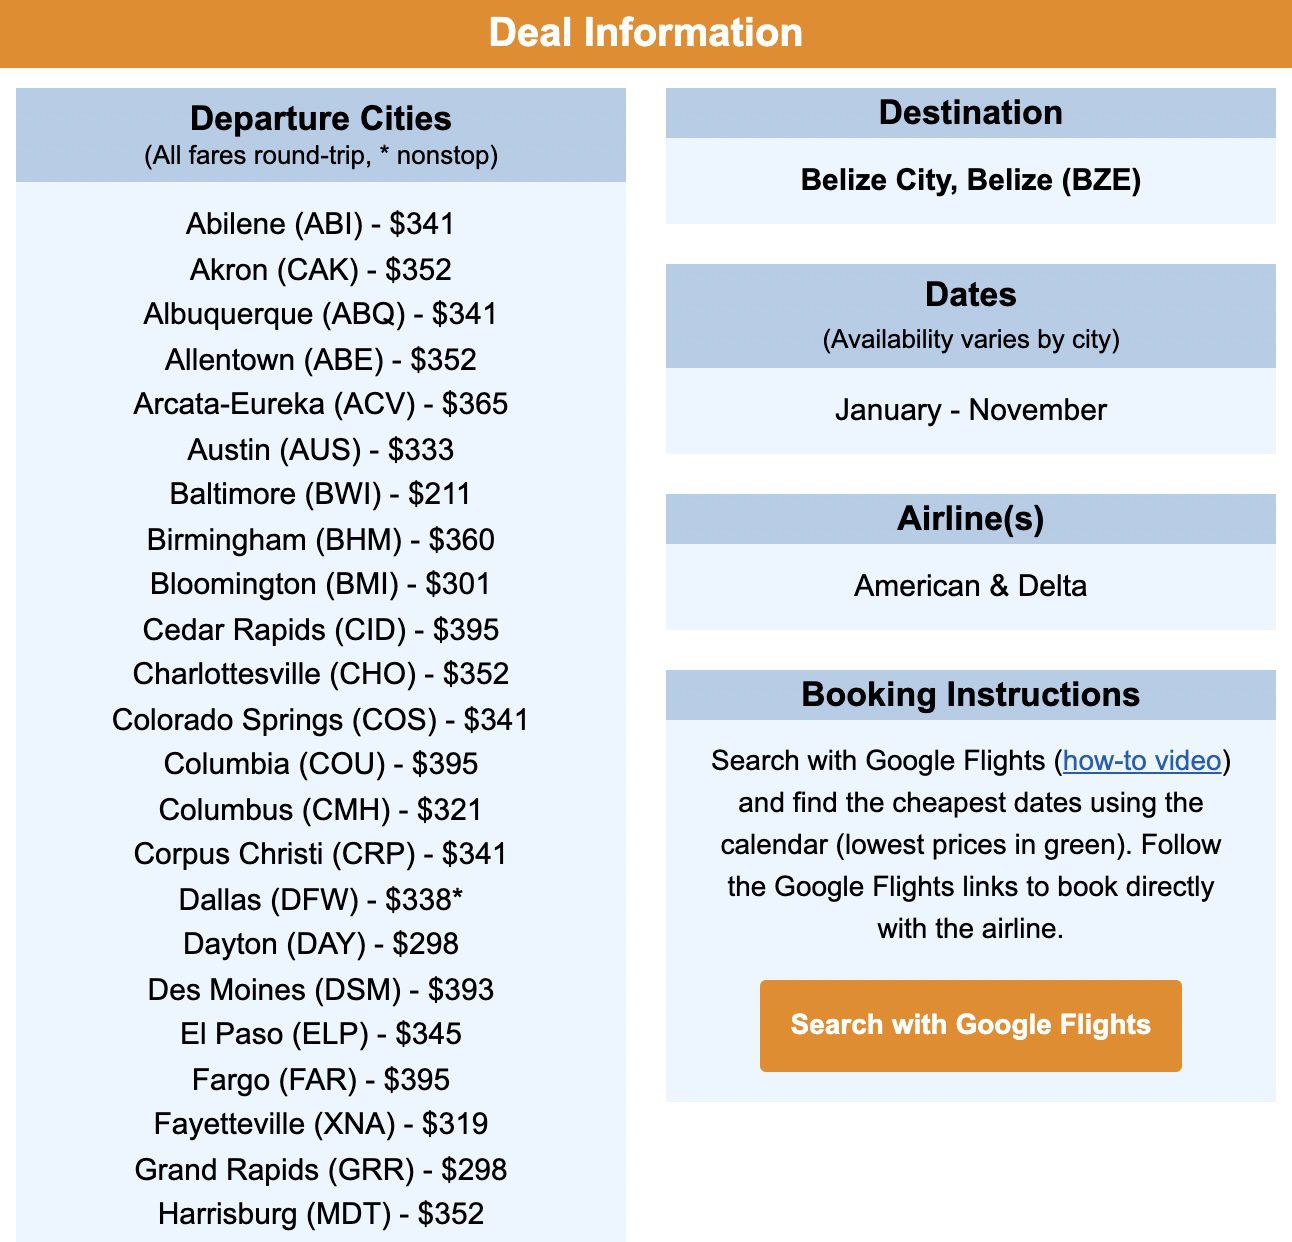Click the Airline(s) panel header
The image size is (1292, 1242).
coord(970,518)
